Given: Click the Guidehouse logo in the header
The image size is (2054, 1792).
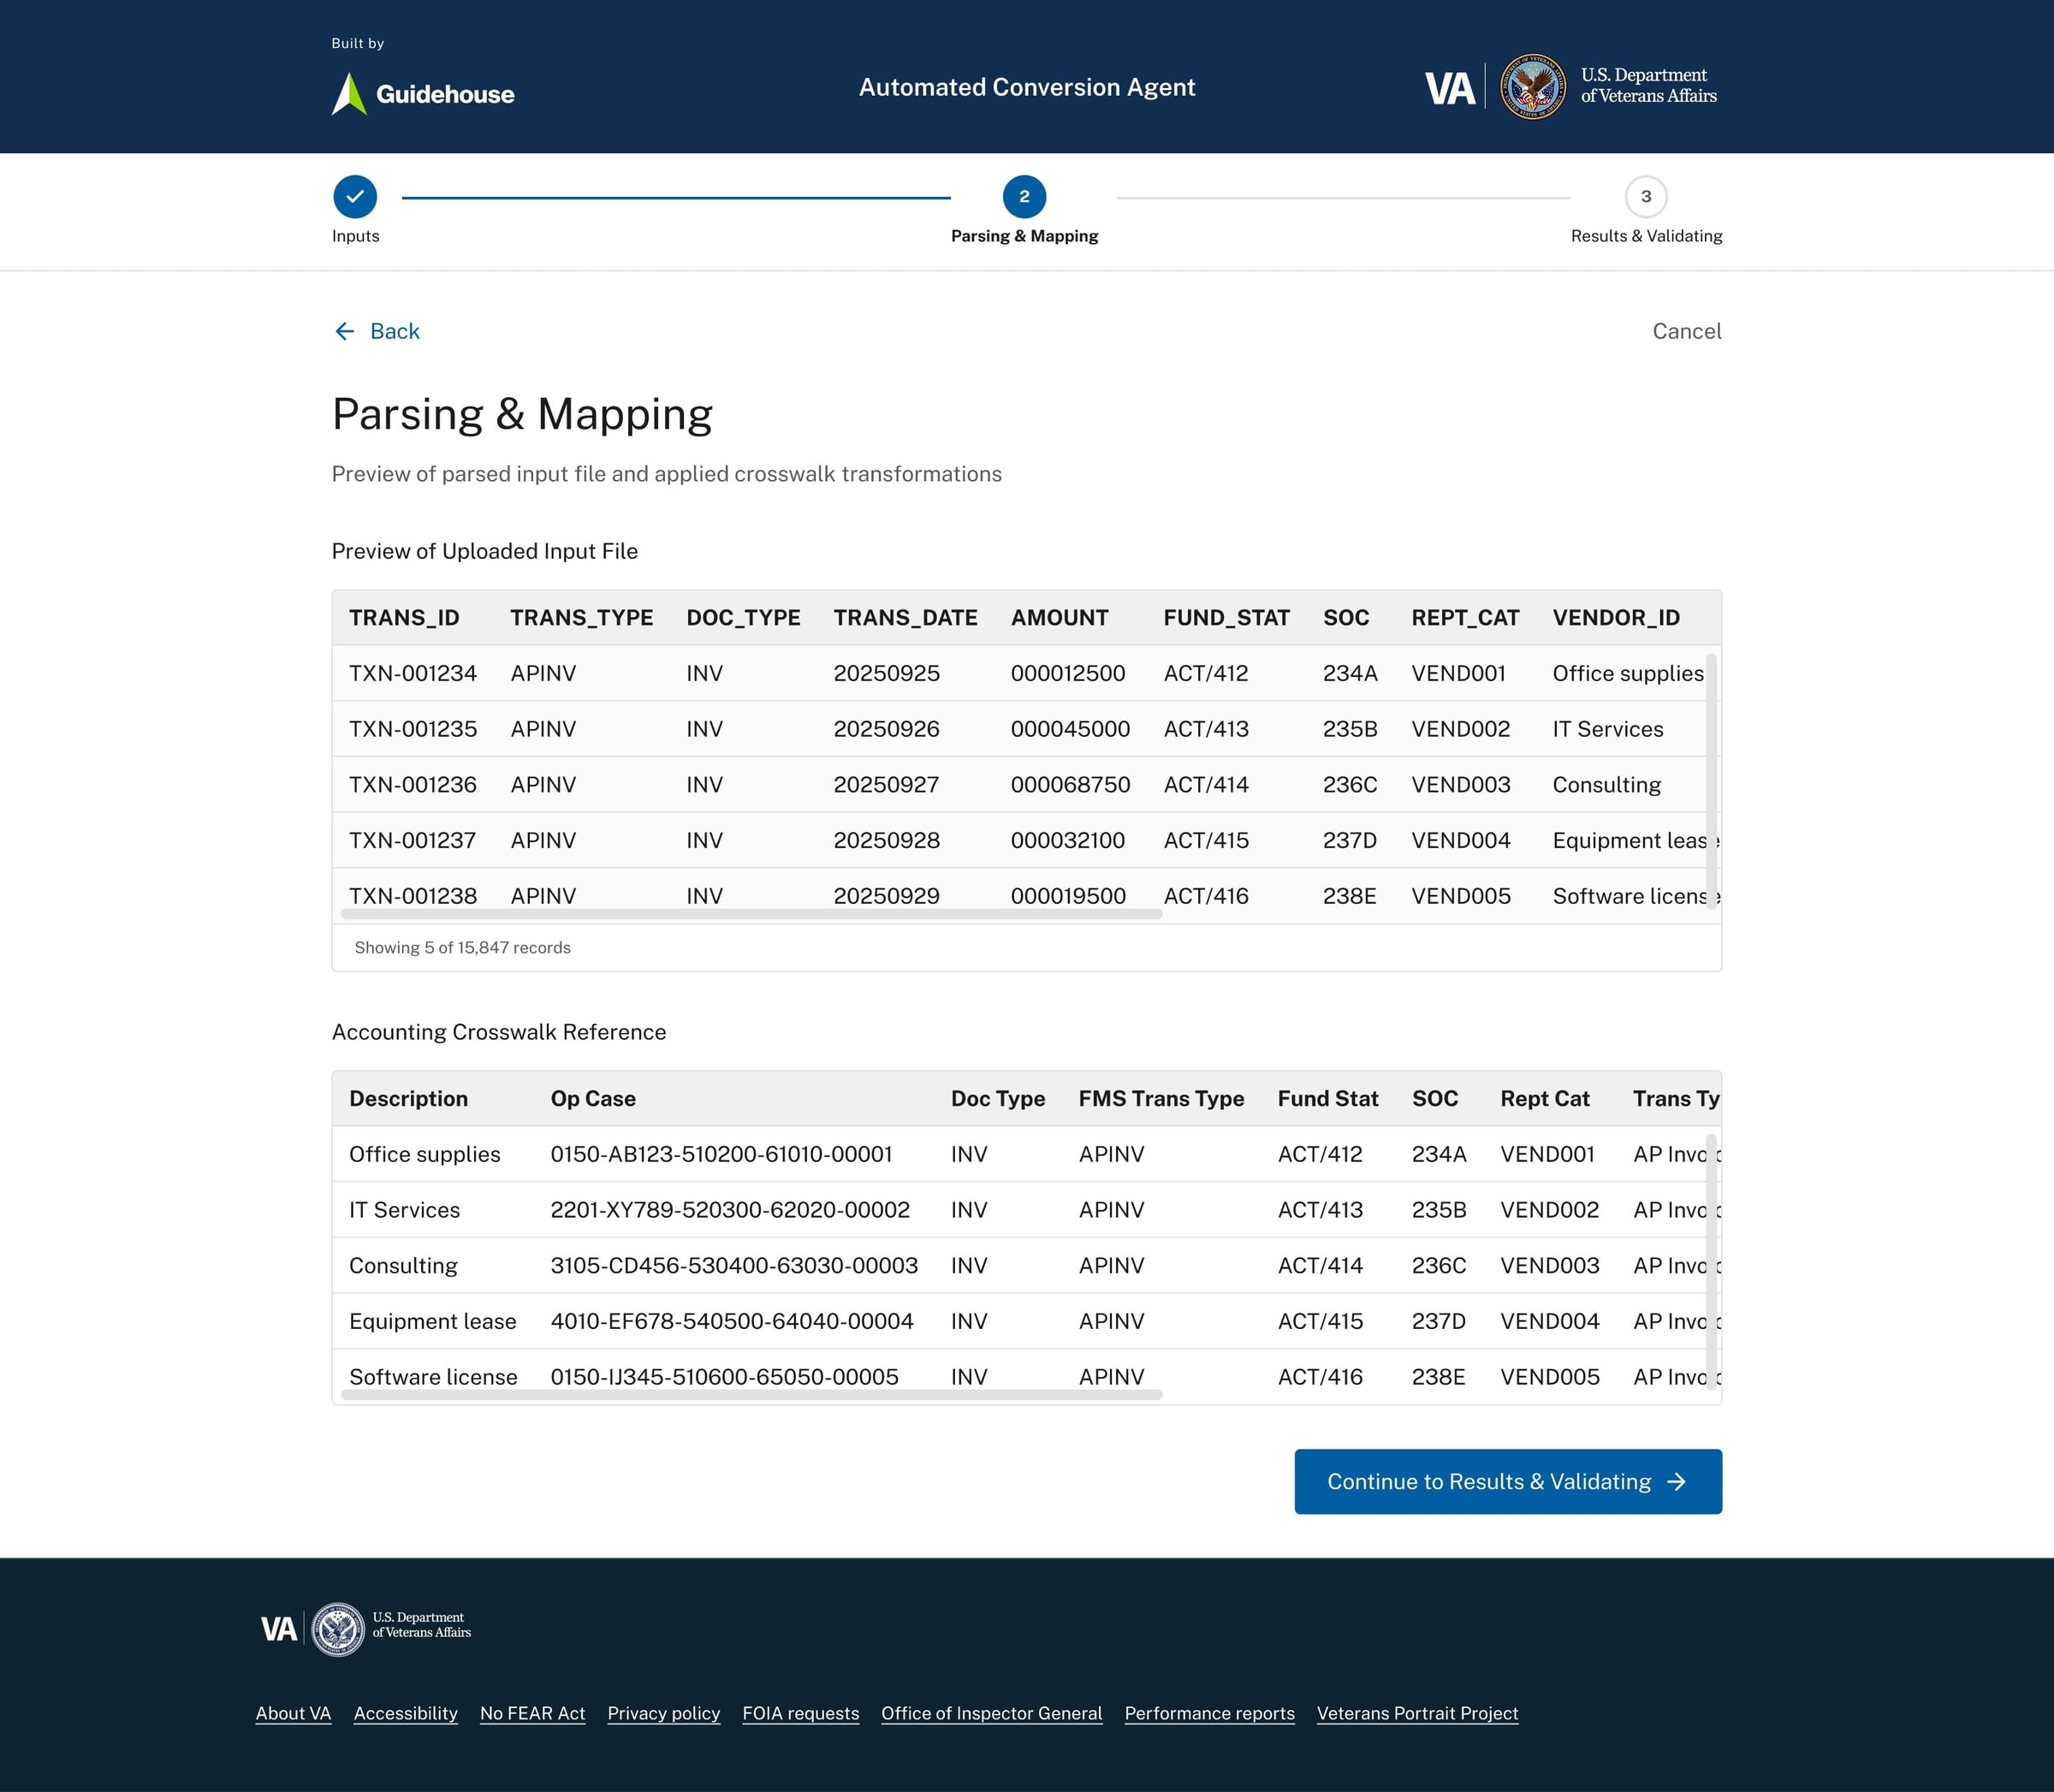Looking at the screenshot, I should pos(421,93).
